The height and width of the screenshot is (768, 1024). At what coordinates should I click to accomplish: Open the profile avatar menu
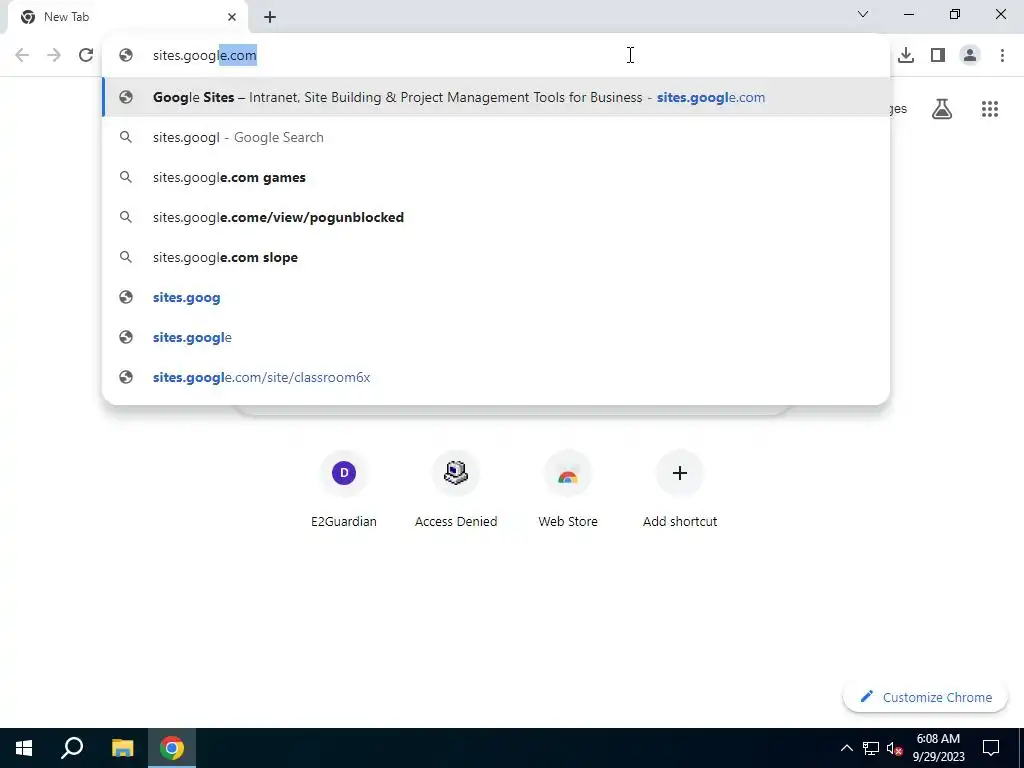click(970, 55)
